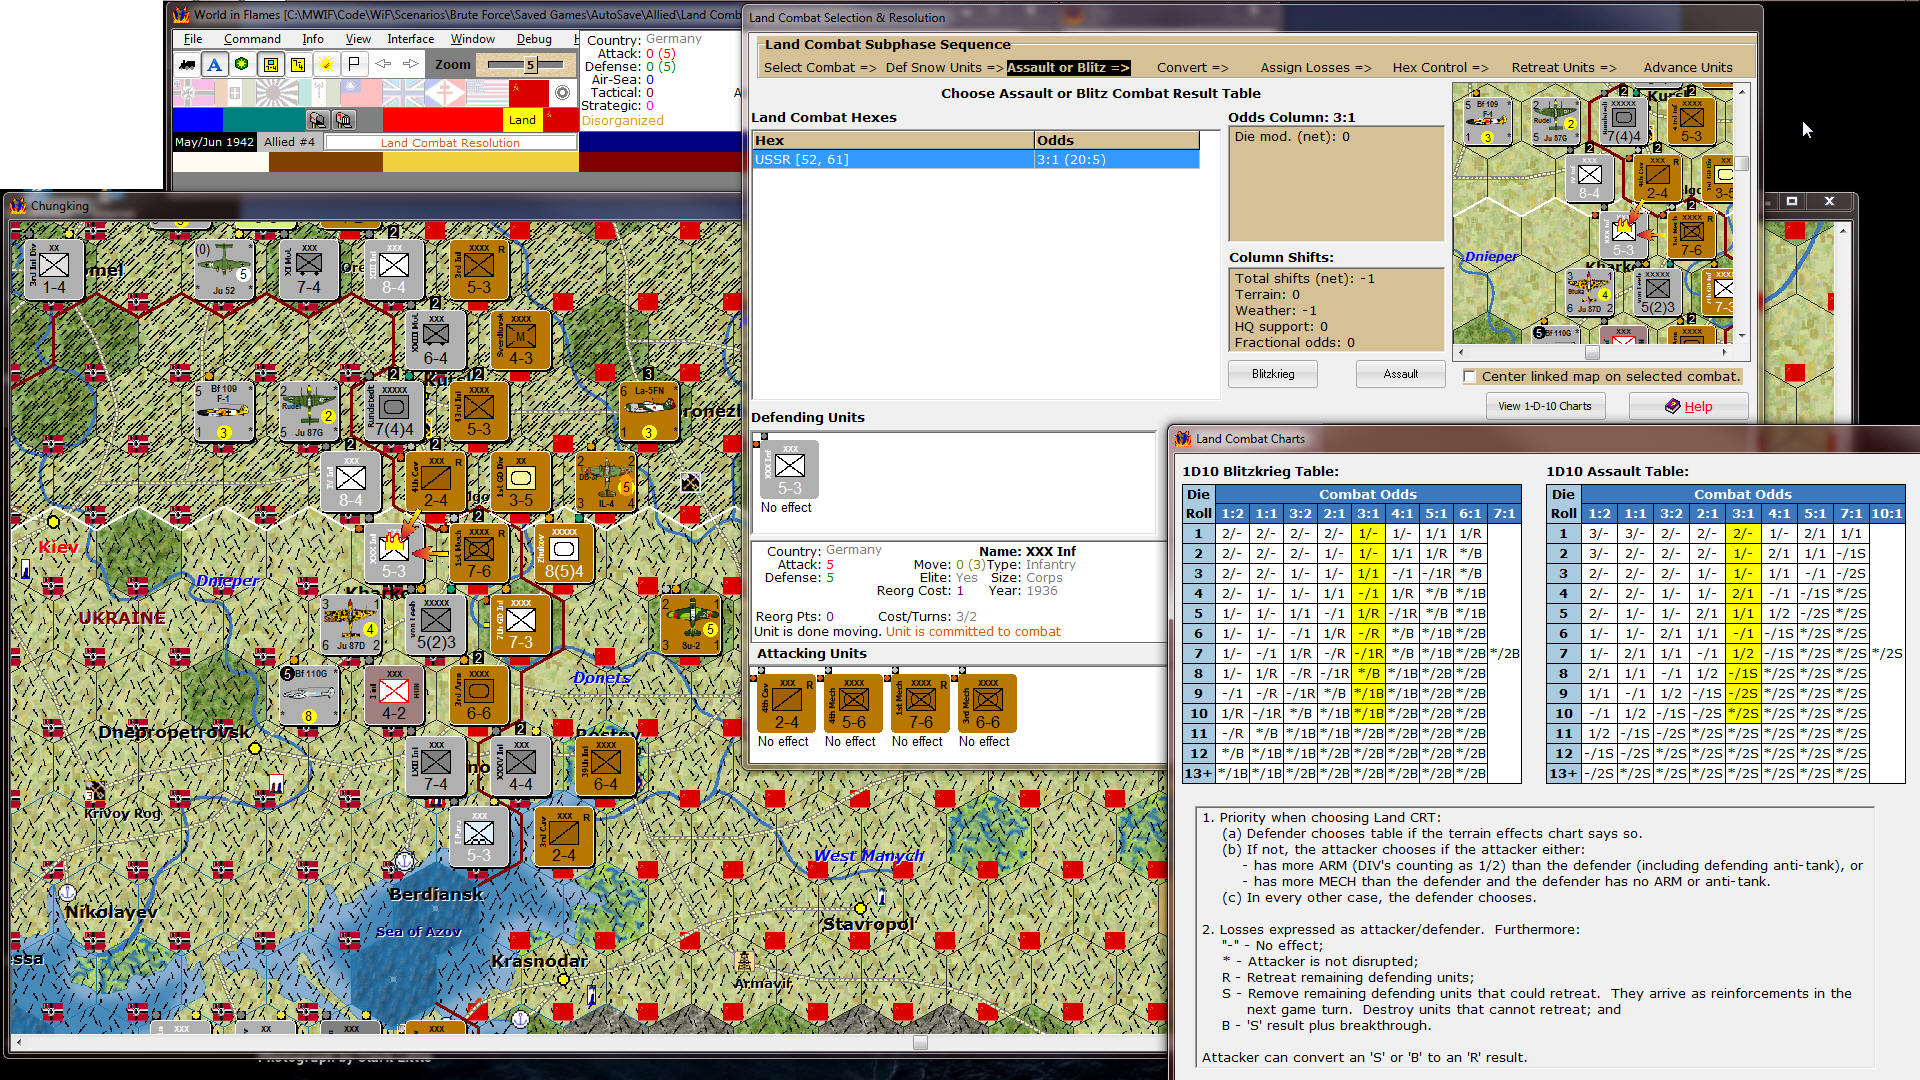Viewport: 1920px width, 1080px height.
Task: Open the Command menu
Action: coord(252,39)
